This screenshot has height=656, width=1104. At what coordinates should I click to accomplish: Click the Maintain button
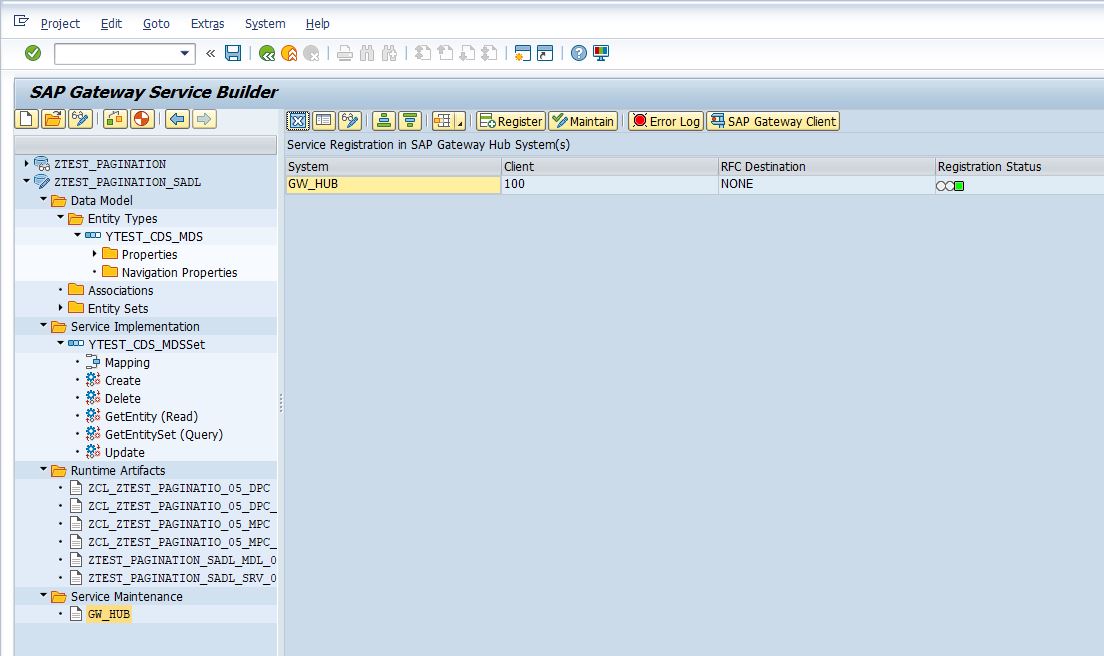(x=583, y=121)
